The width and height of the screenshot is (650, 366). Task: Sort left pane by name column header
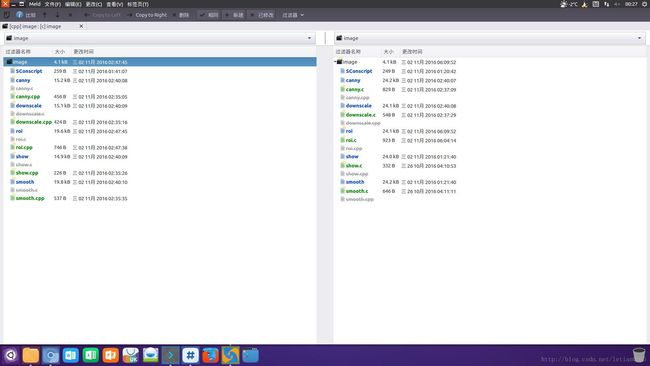coord(18,51)
